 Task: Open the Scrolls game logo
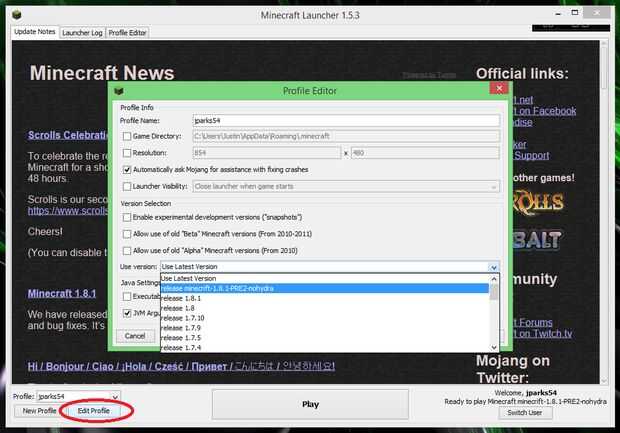tap(539, 203)
